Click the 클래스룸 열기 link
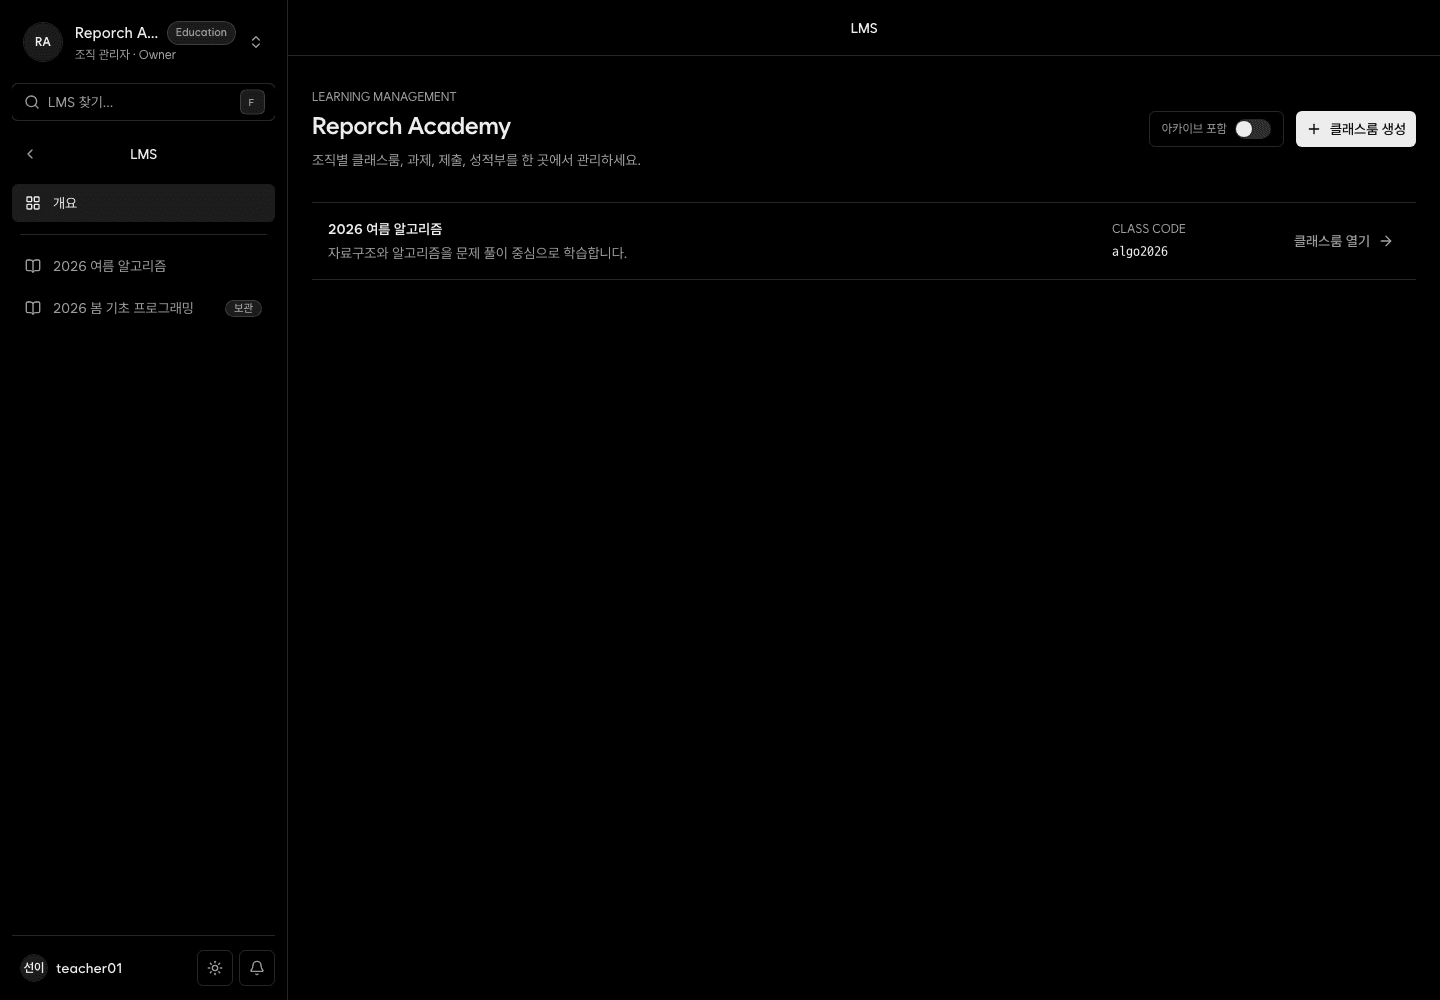 coord(1343,241)
